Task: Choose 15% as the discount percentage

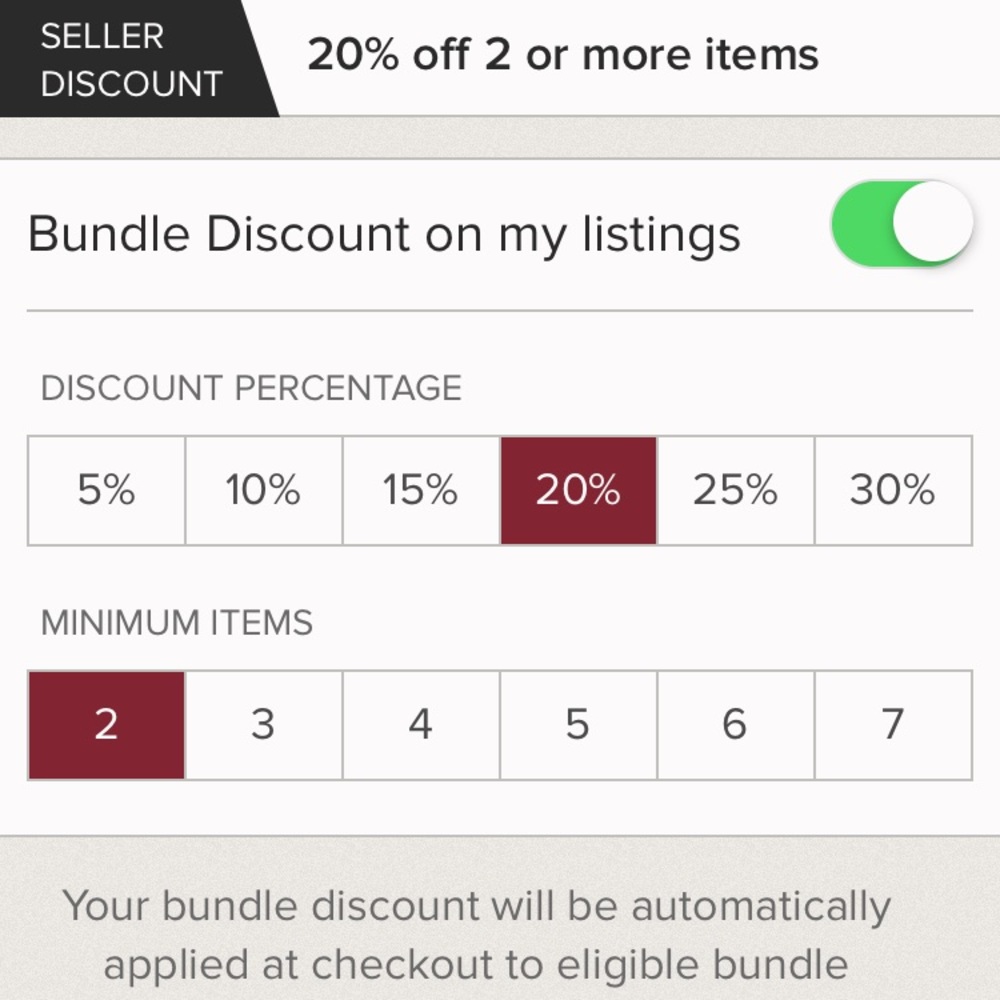Action: point(420,490)
